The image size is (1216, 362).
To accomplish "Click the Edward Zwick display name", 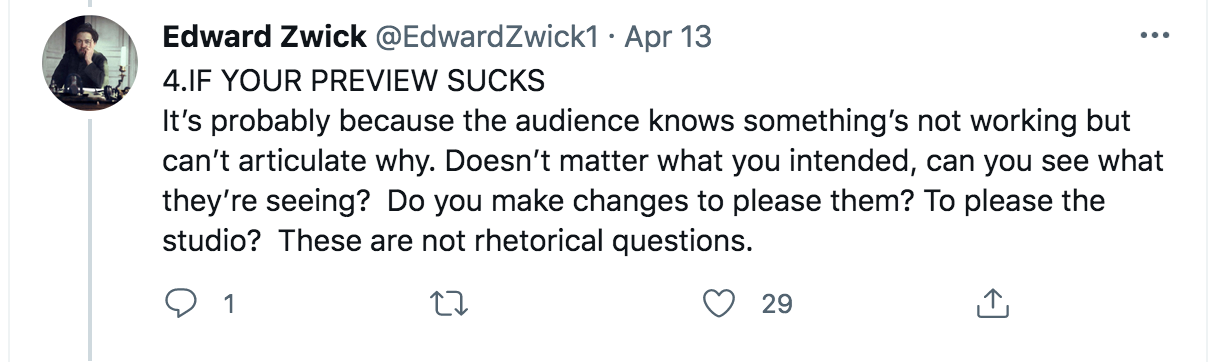I will 264,37.
